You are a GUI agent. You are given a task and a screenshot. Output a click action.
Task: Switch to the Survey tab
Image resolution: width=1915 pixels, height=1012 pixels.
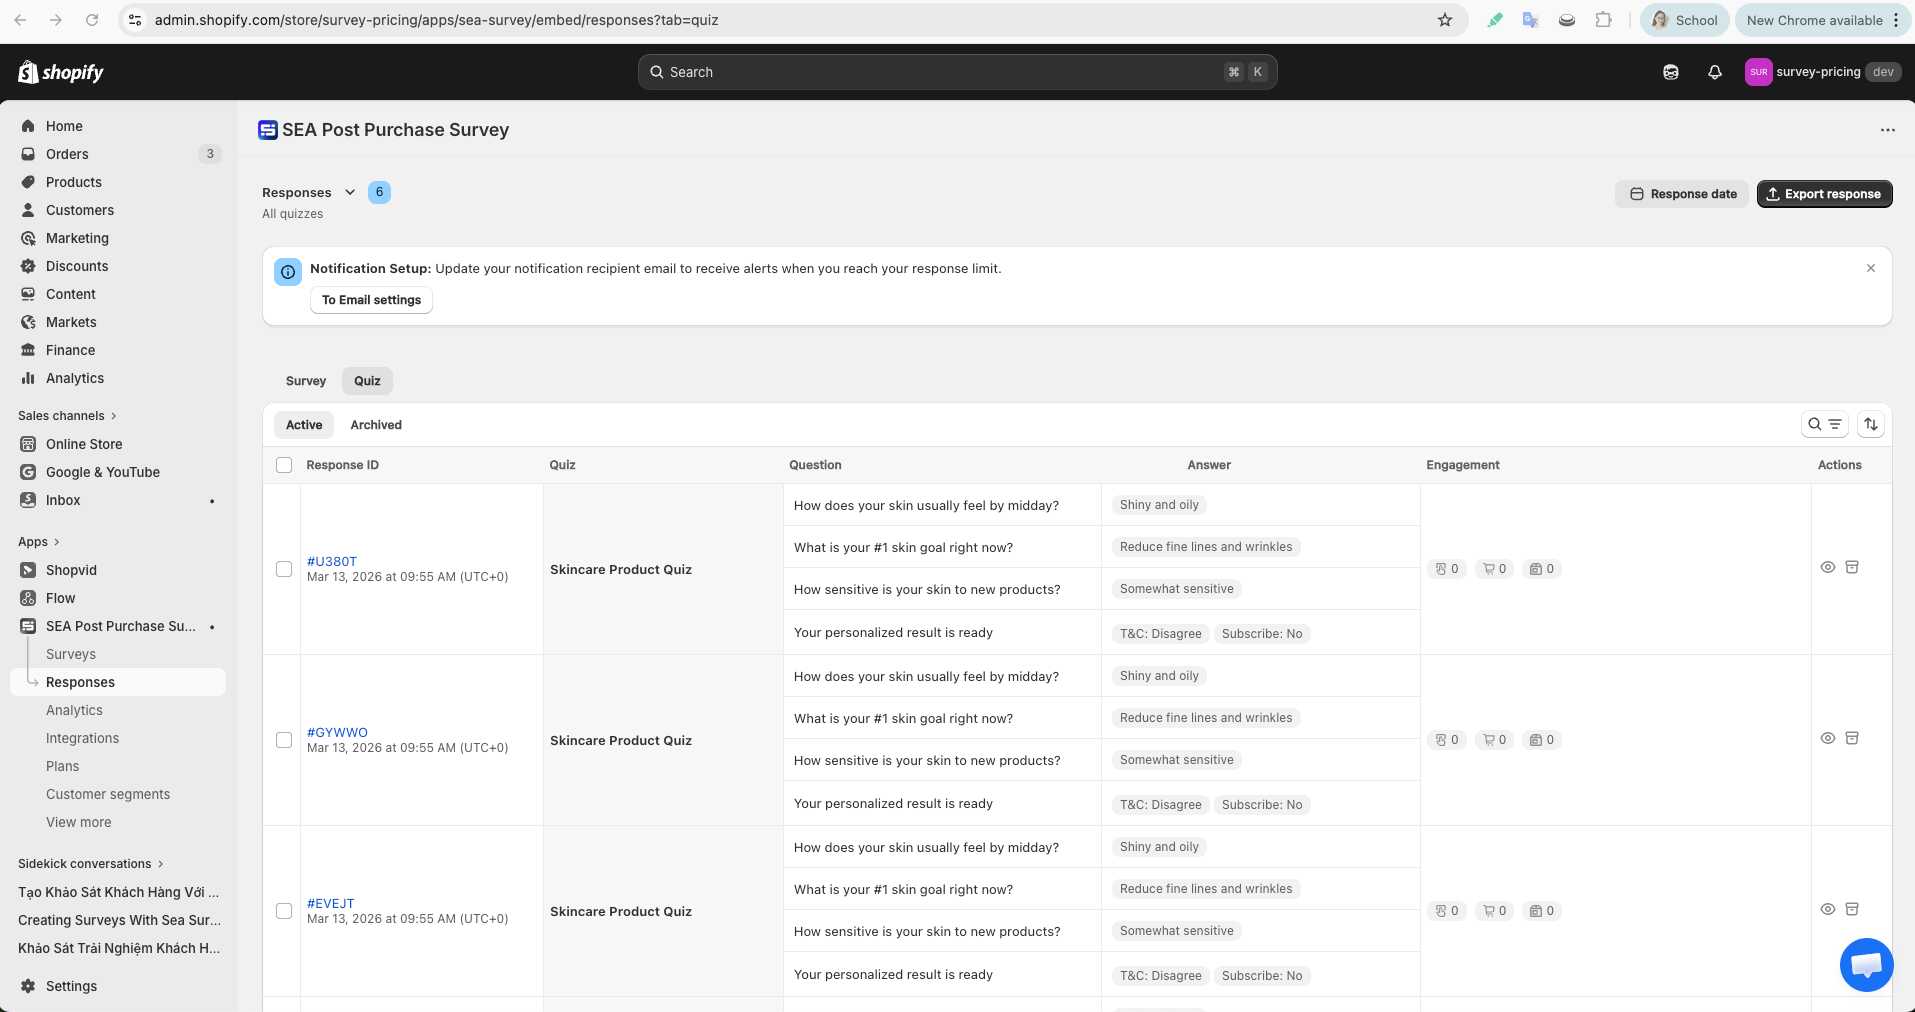click(306, 381)
